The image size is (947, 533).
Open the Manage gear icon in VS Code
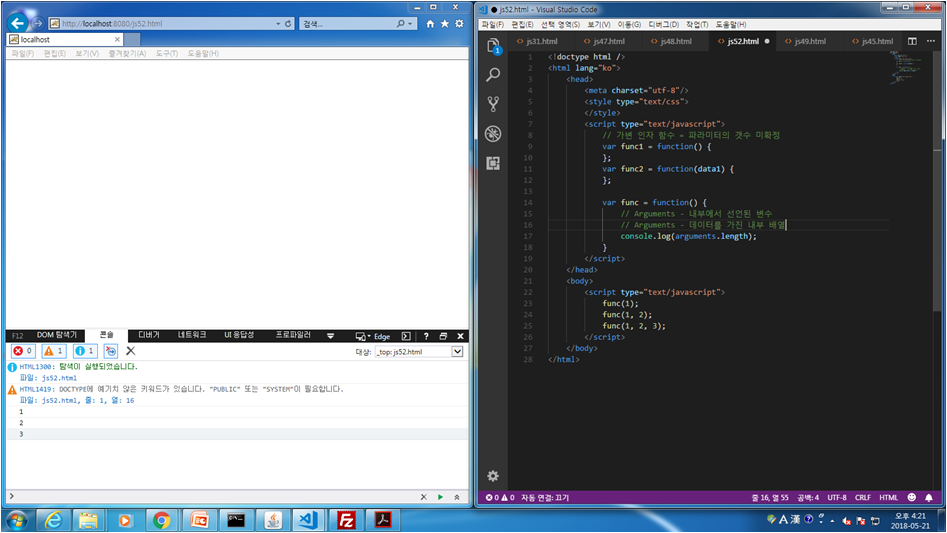(493, 476)
